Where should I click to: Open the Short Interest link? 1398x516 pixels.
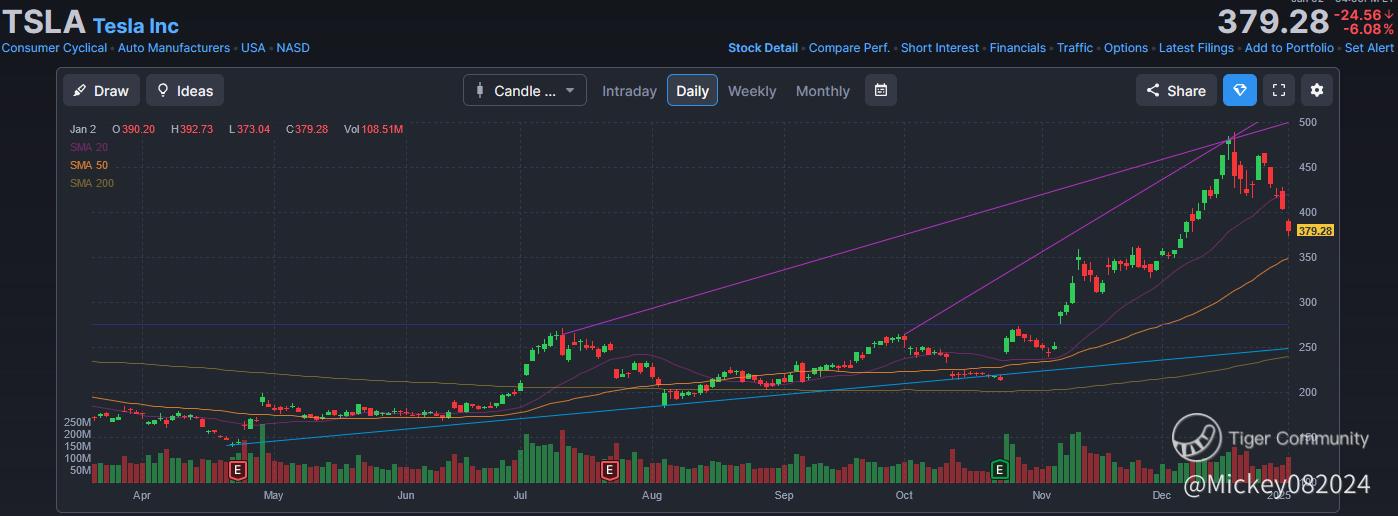tap(940, 48)
